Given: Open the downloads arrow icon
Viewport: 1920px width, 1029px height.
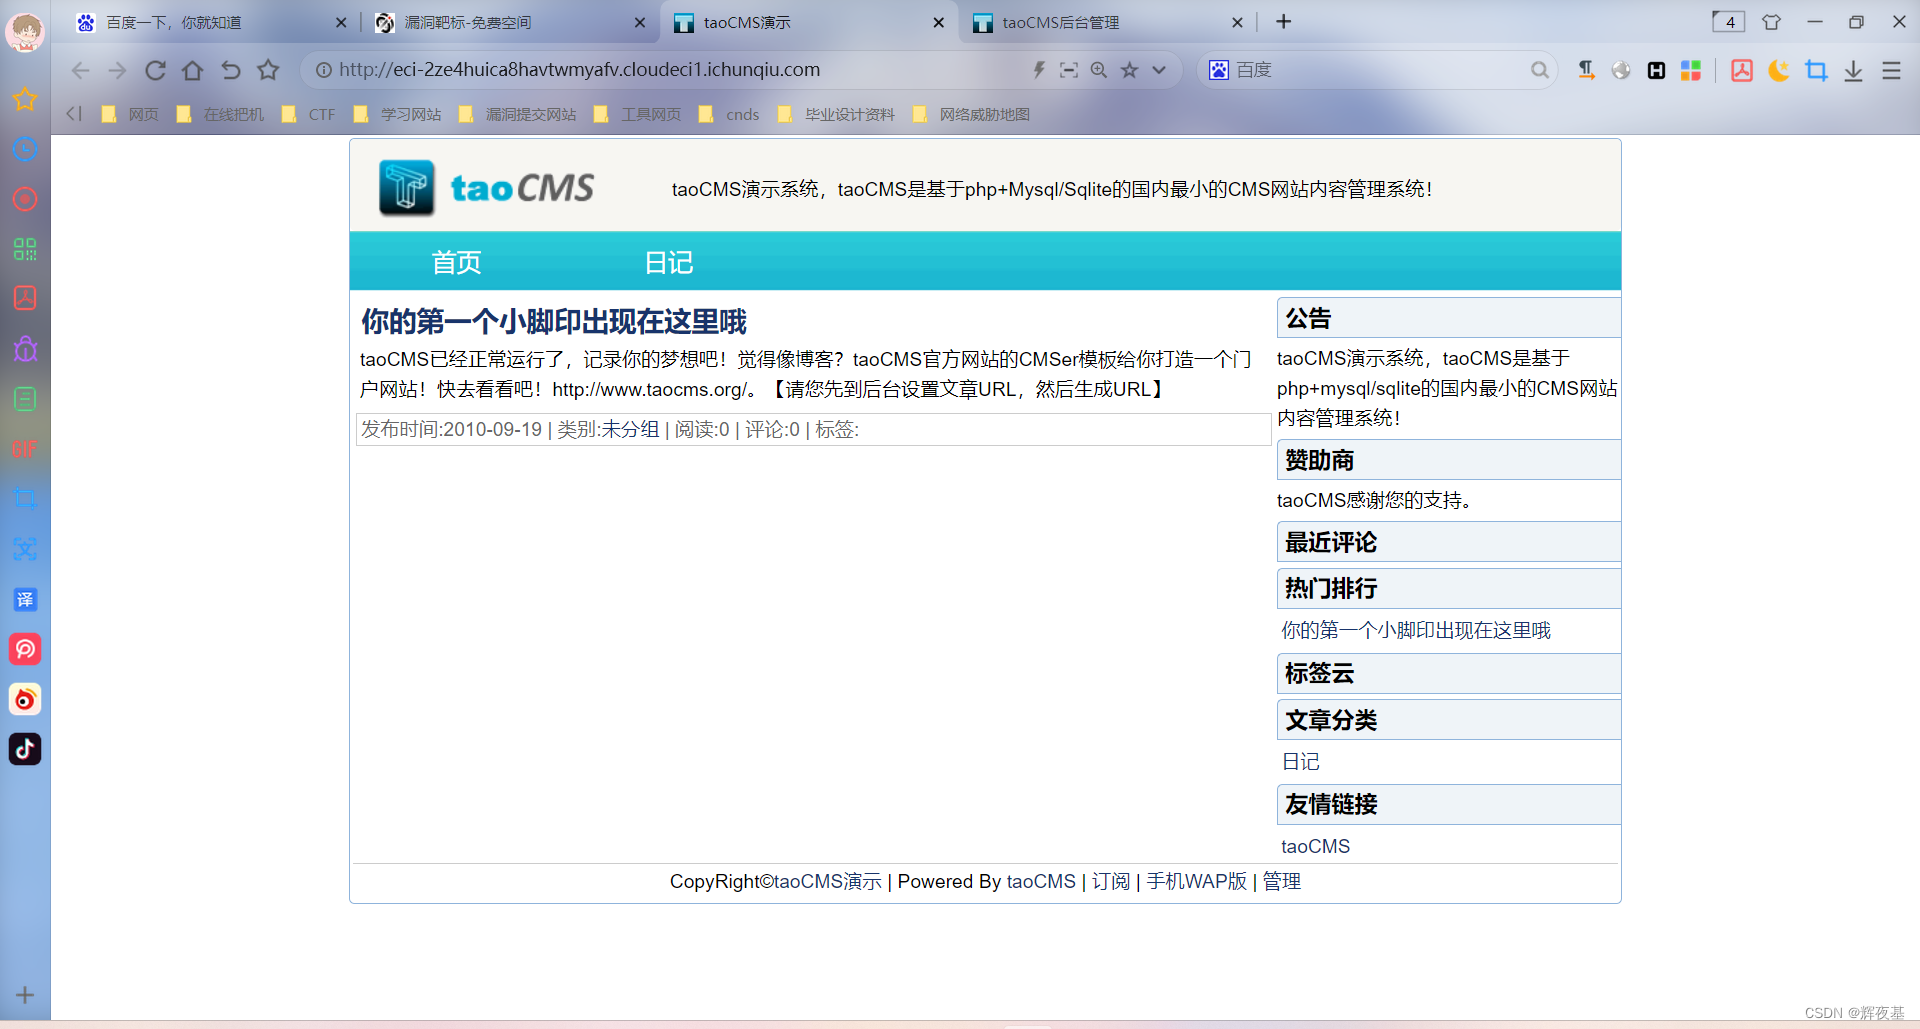Looking at the screenshot, I should [1853, 70].
